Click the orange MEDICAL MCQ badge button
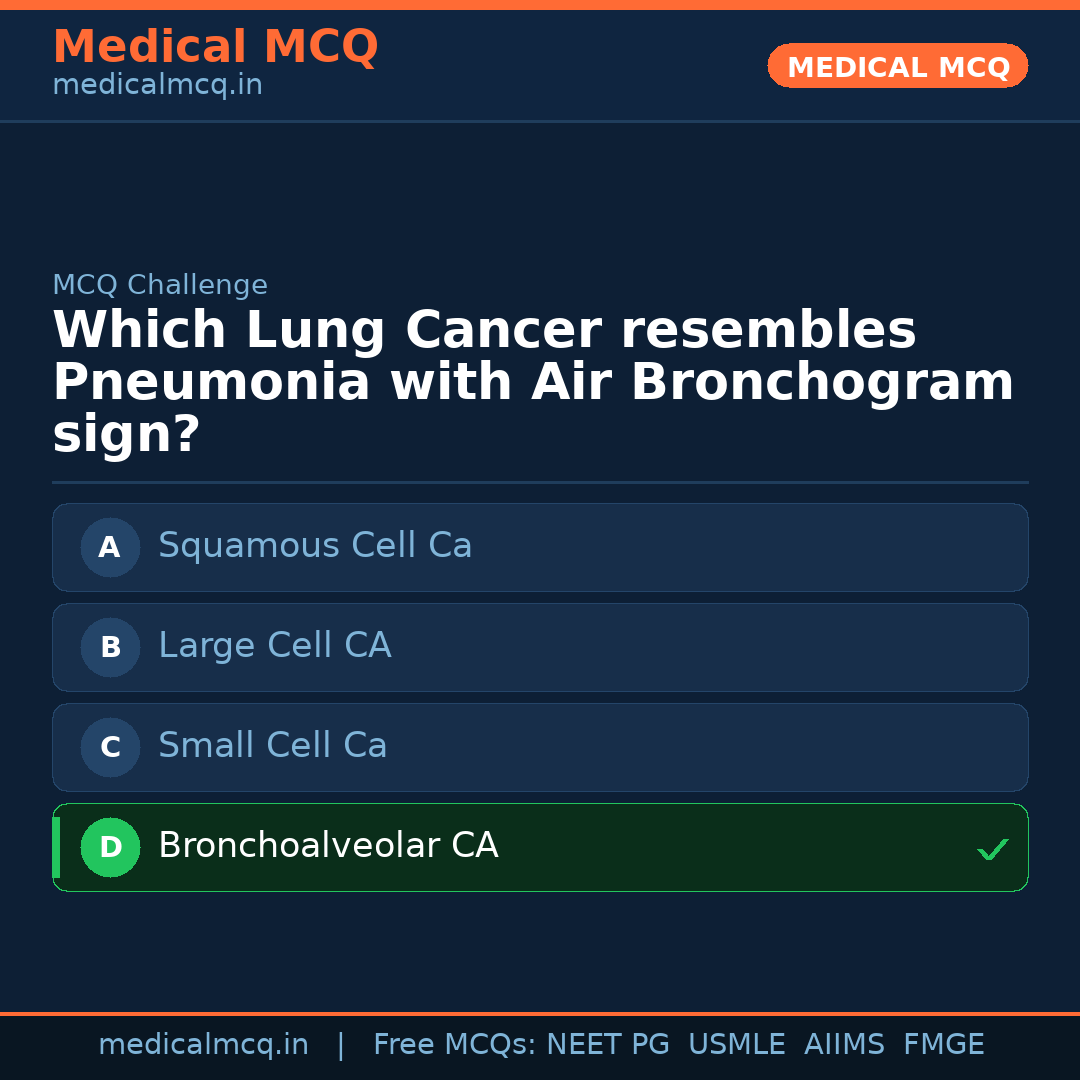The width and height of the screenshot is (1080, 1080). [x=898, y=67]
